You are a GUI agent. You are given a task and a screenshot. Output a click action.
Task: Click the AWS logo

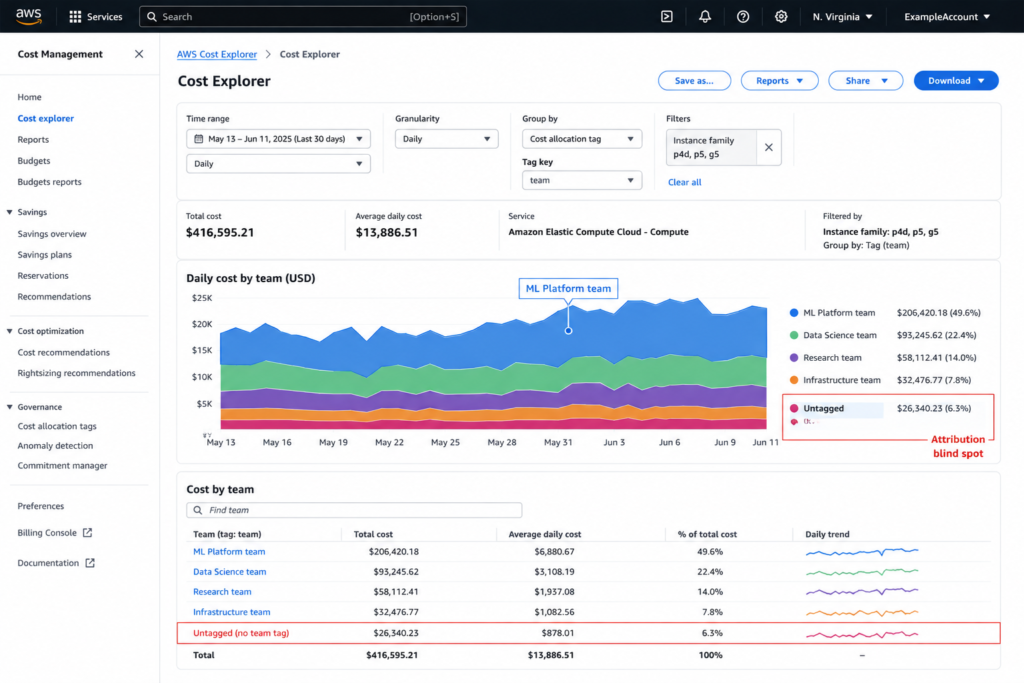[28, 16]
